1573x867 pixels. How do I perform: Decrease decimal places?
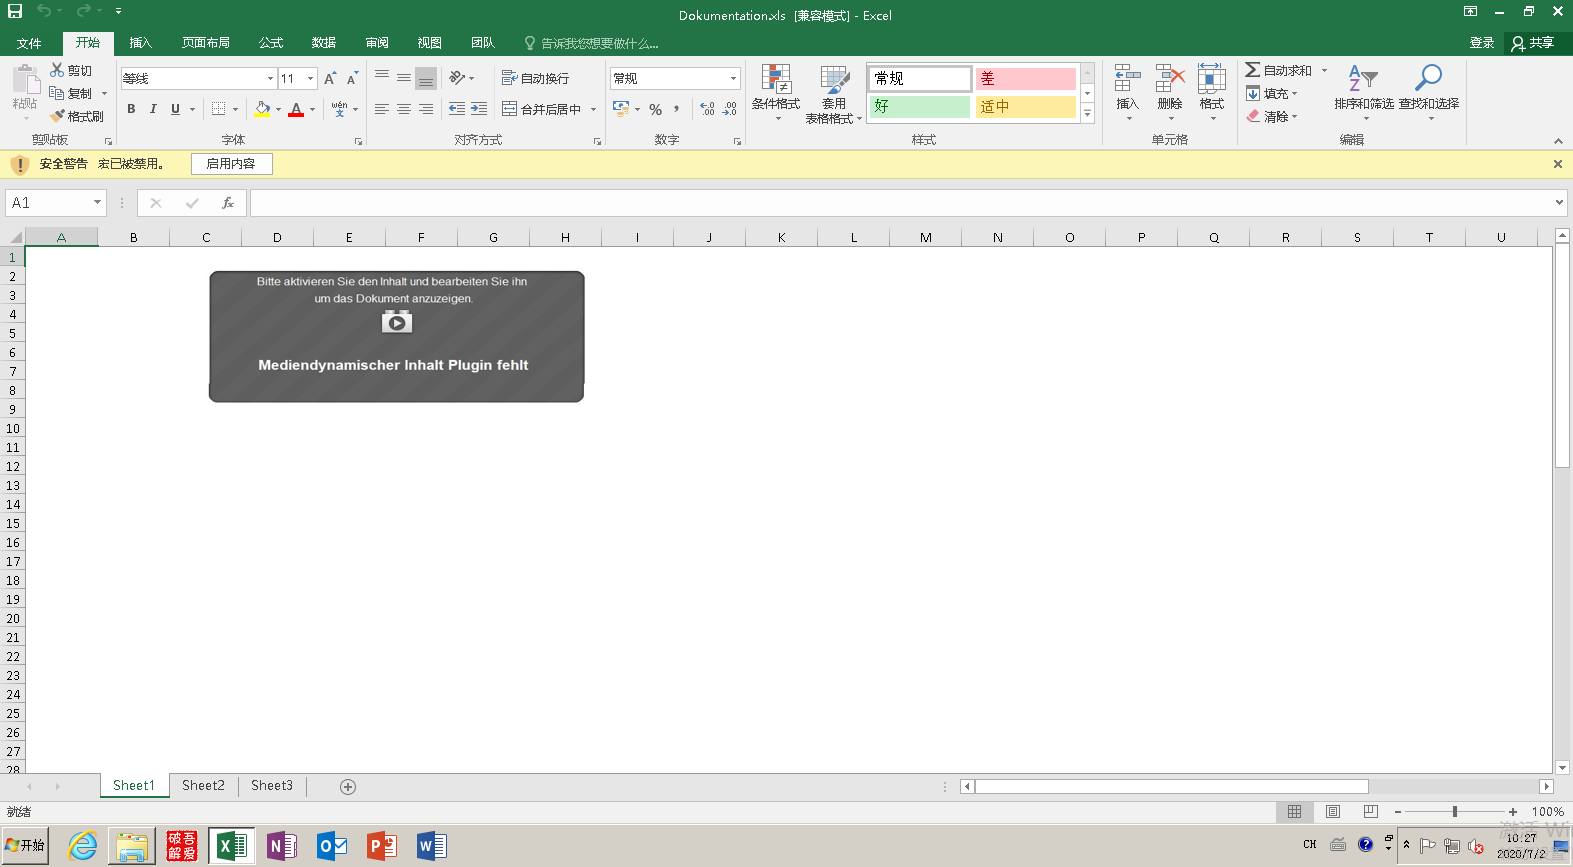tap(730, 109)
